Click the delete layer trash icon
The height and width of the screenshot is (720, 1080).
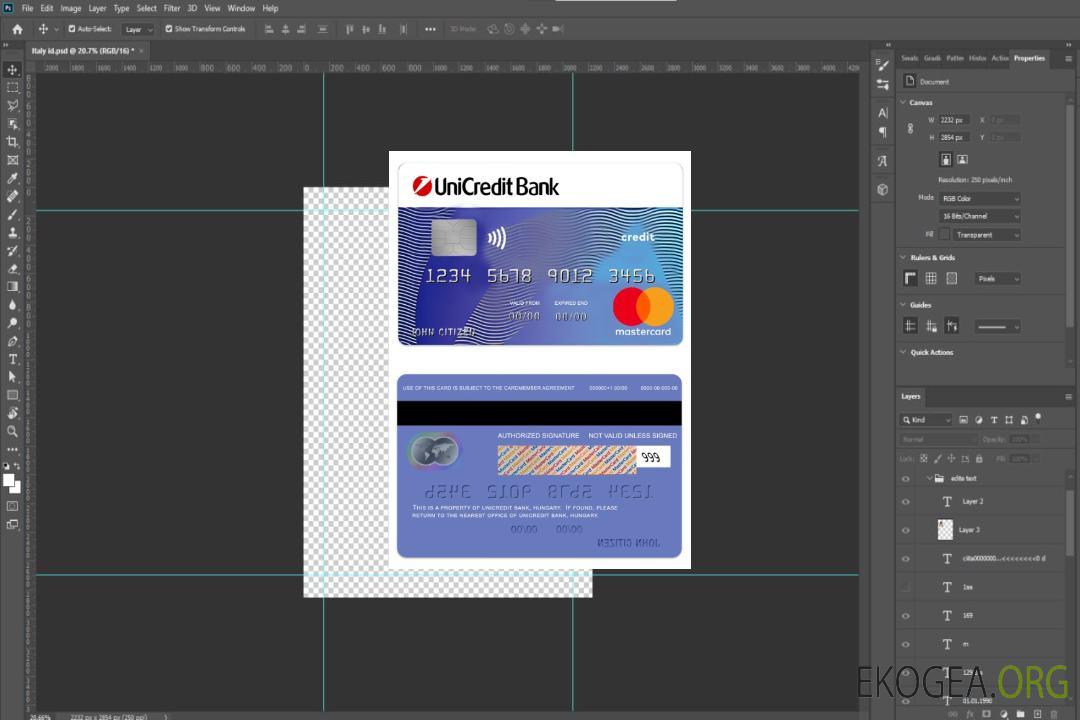1055,714
